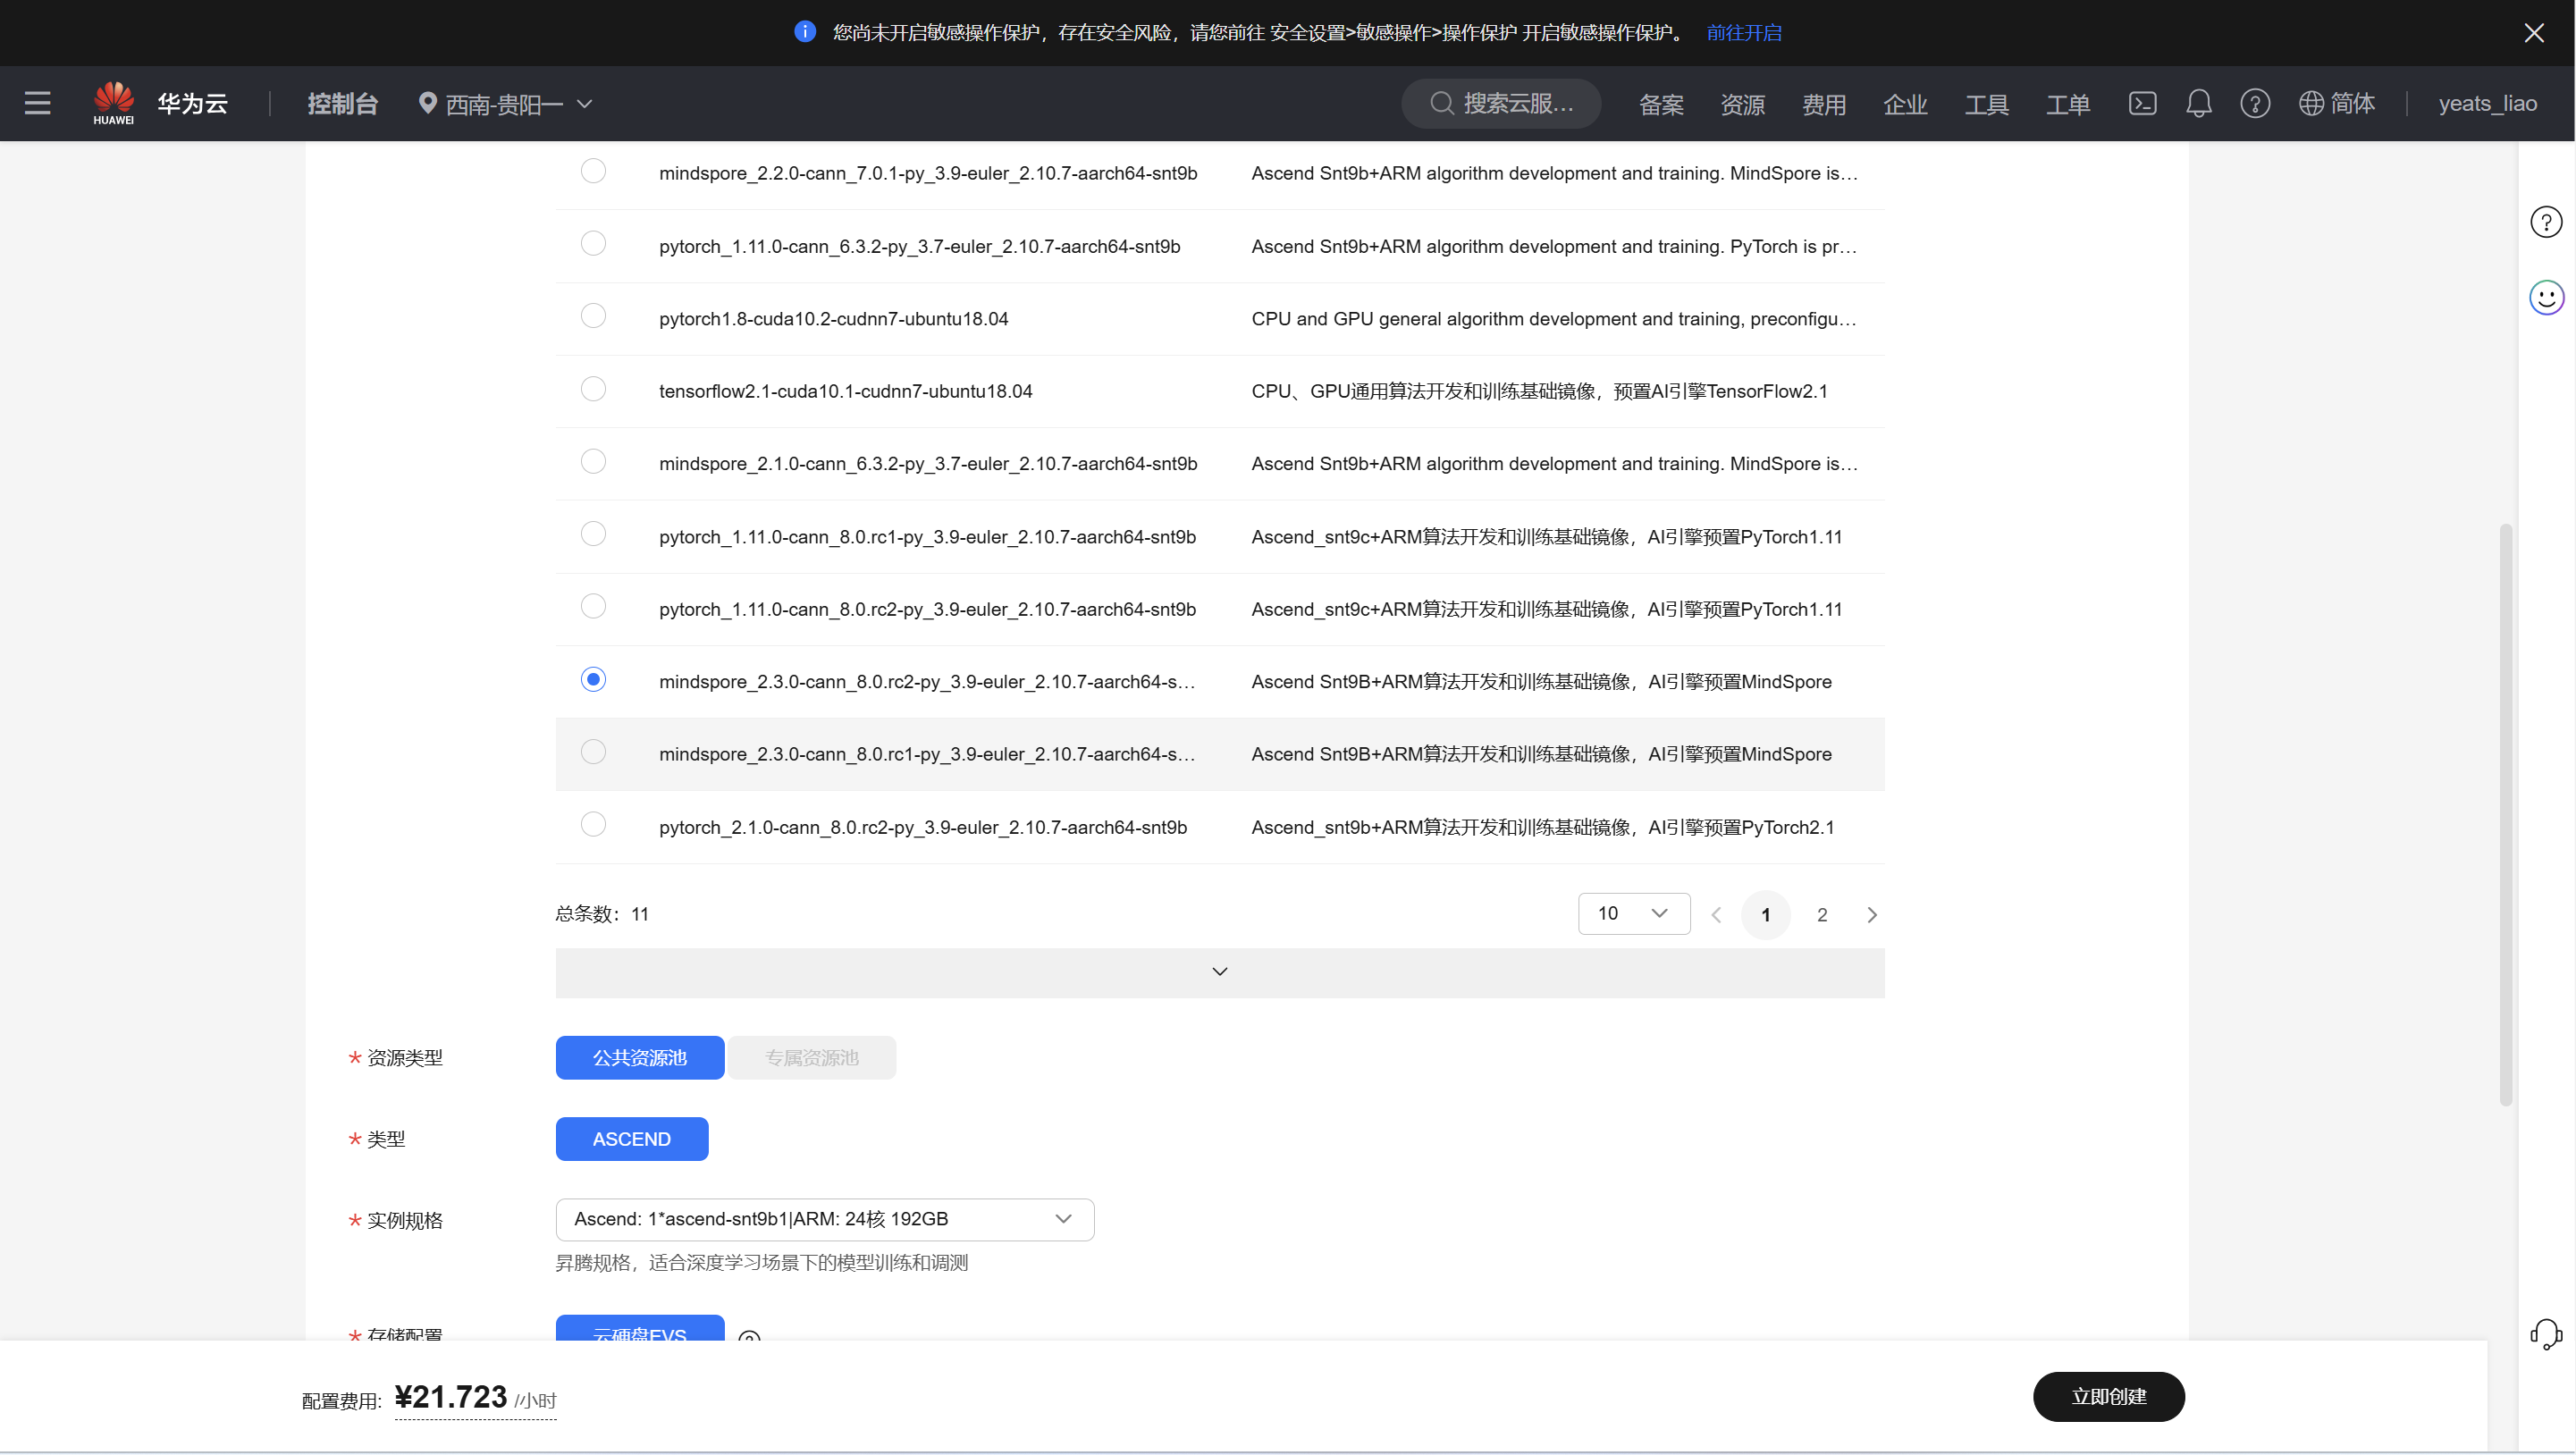Screen dimensions: 2576x1455
Task: Select mindspore_2.3.0-cann_8.0.rc1 image radio
Action: click(x=593, y=752)
